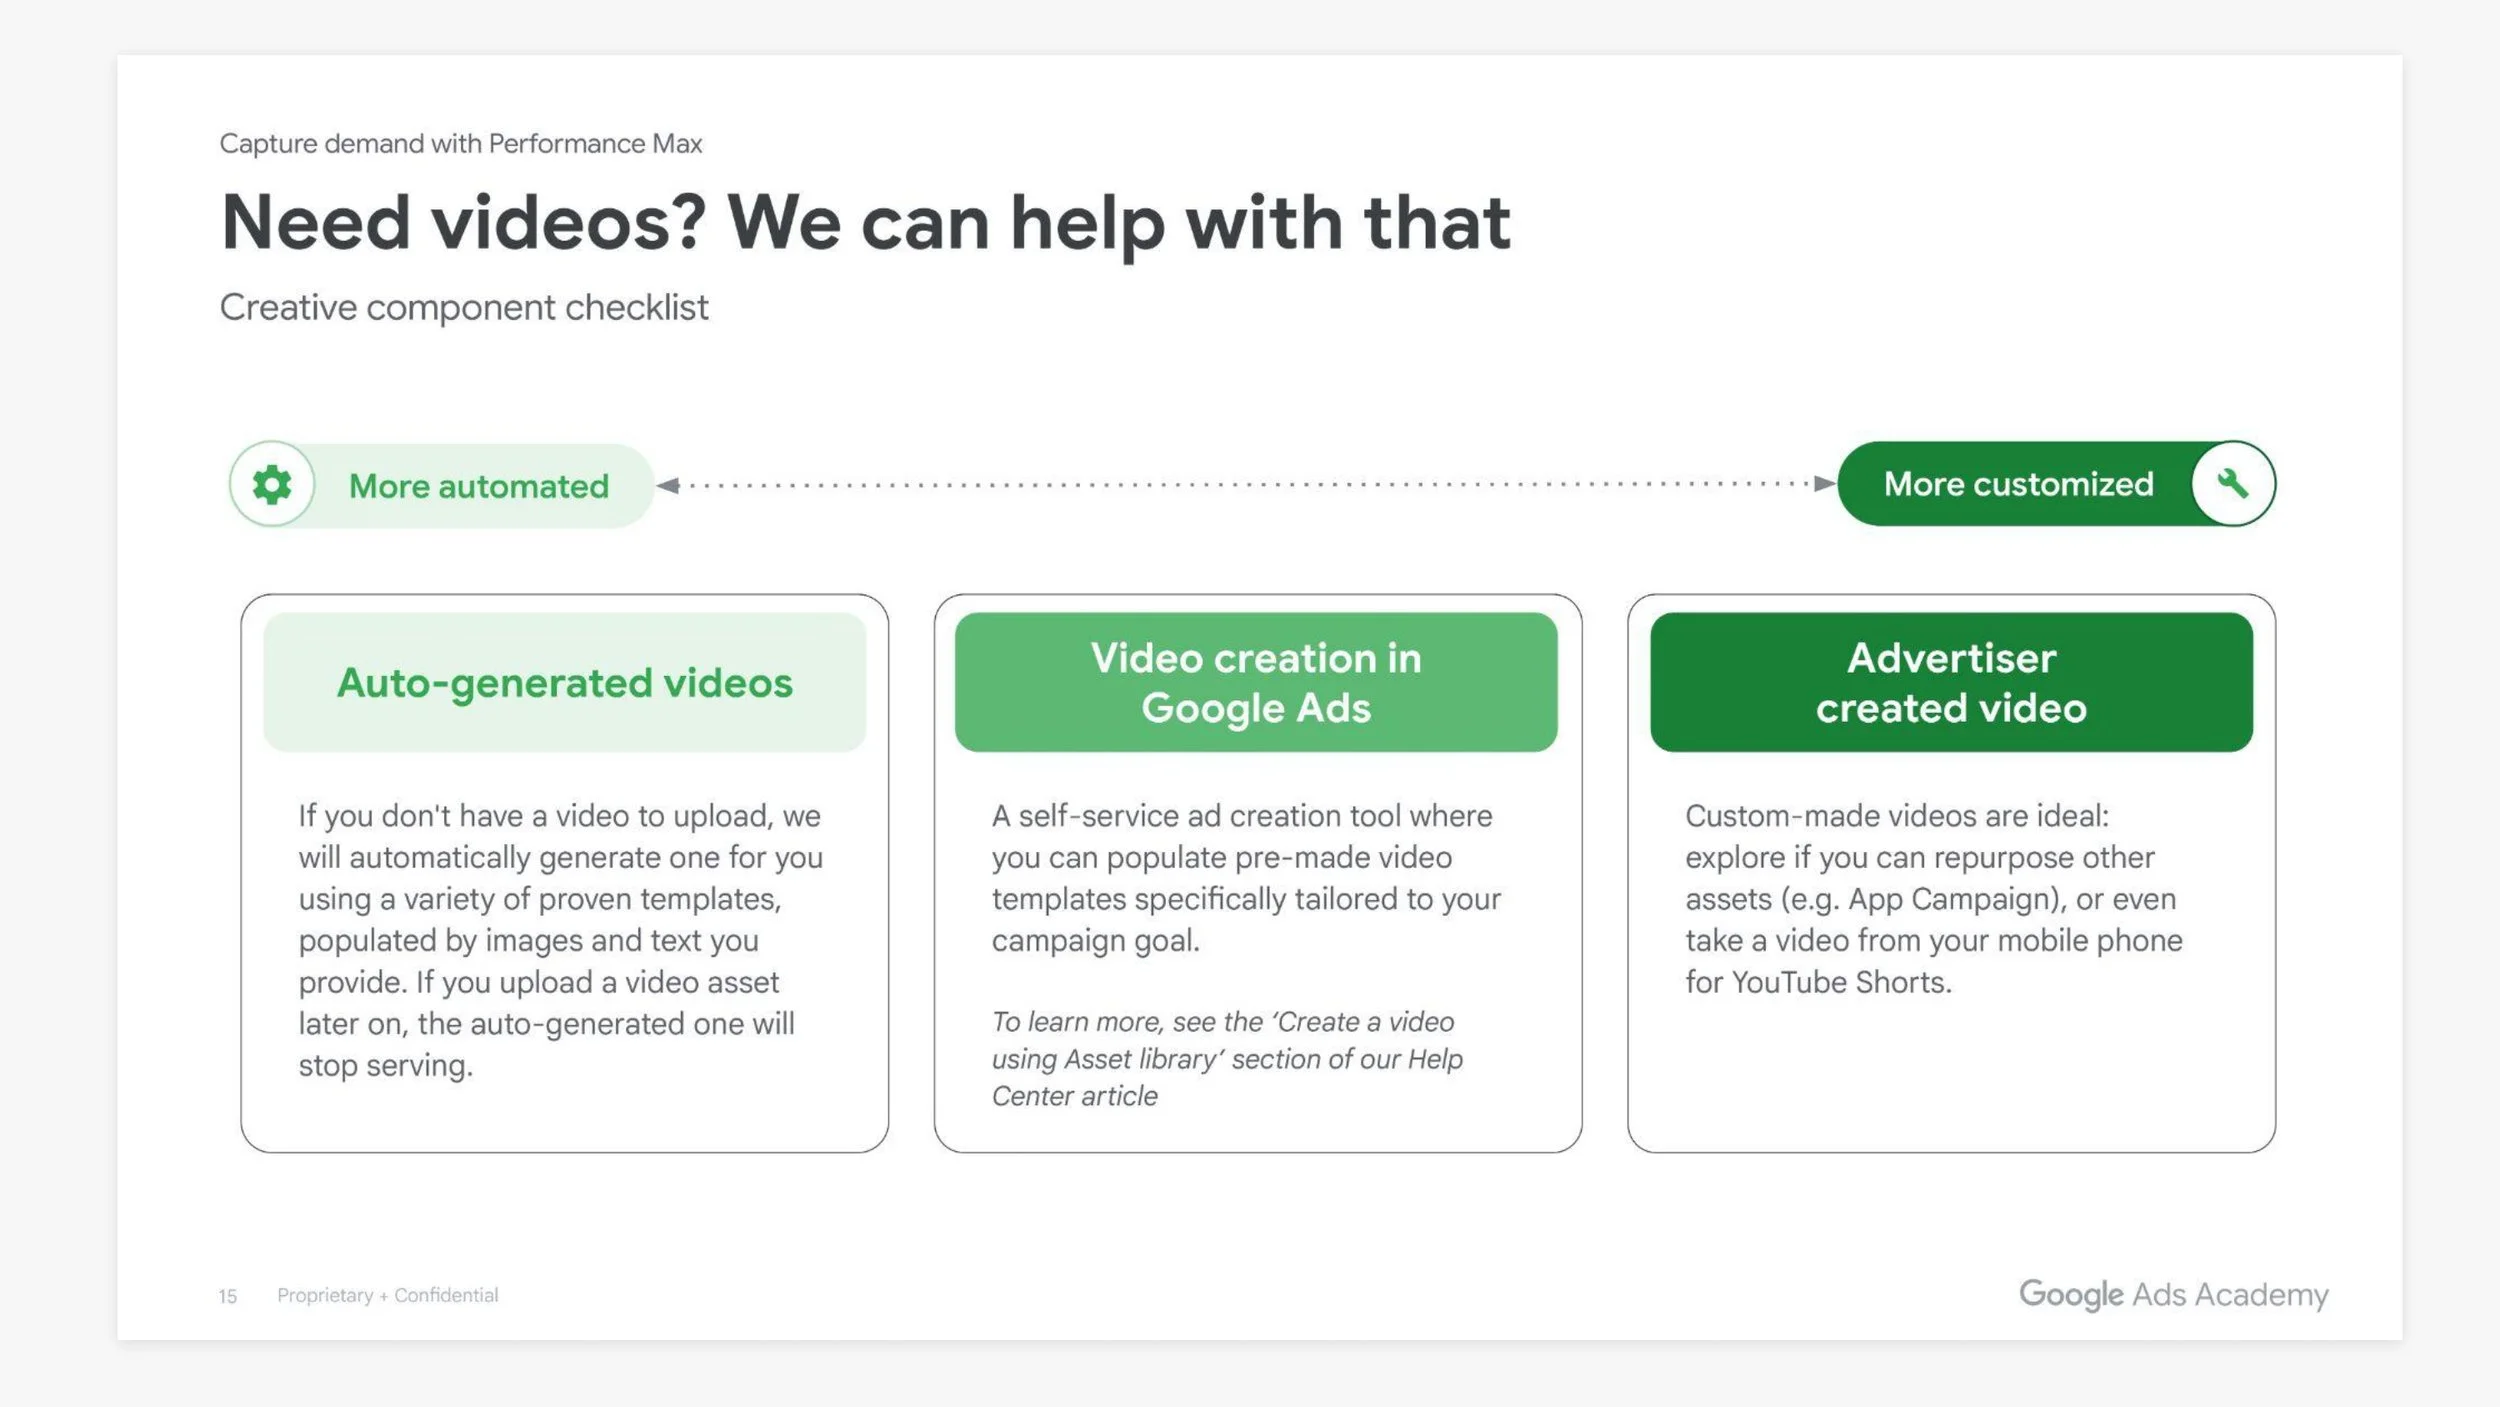Click the custom-made videos description paragraph

[x=1932, y=898]
